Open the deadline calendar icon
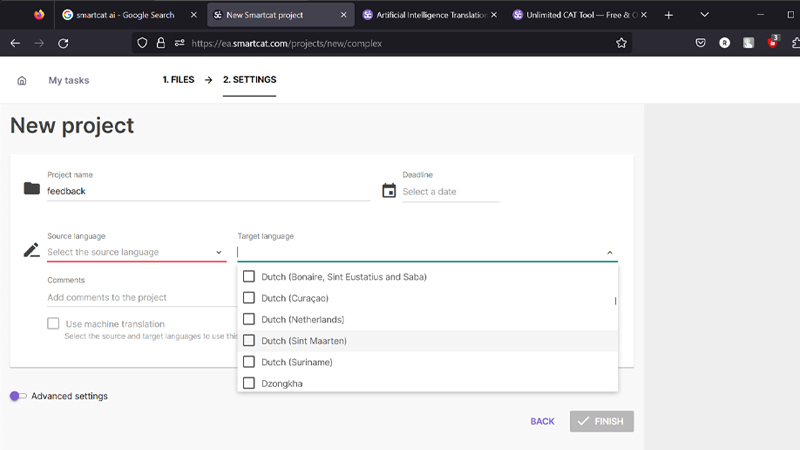 (x=389, y=190)
